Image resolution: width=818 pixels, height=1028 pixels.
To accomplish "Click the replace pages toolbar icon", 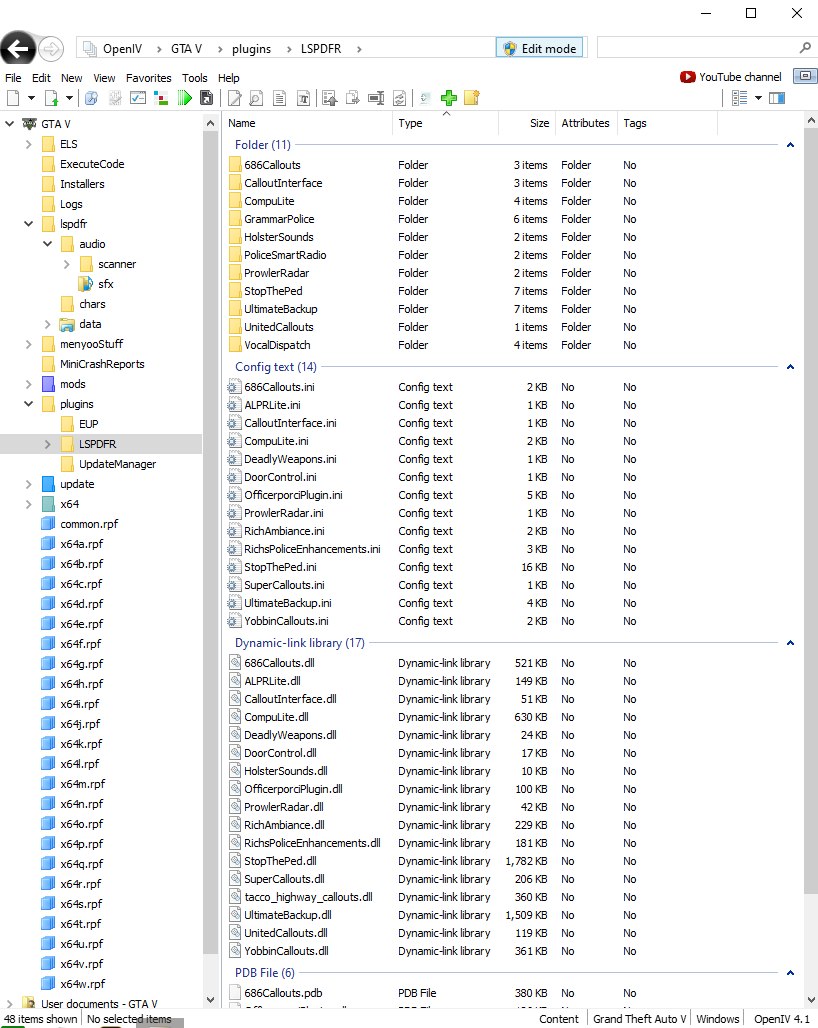I will click(399, 98).
